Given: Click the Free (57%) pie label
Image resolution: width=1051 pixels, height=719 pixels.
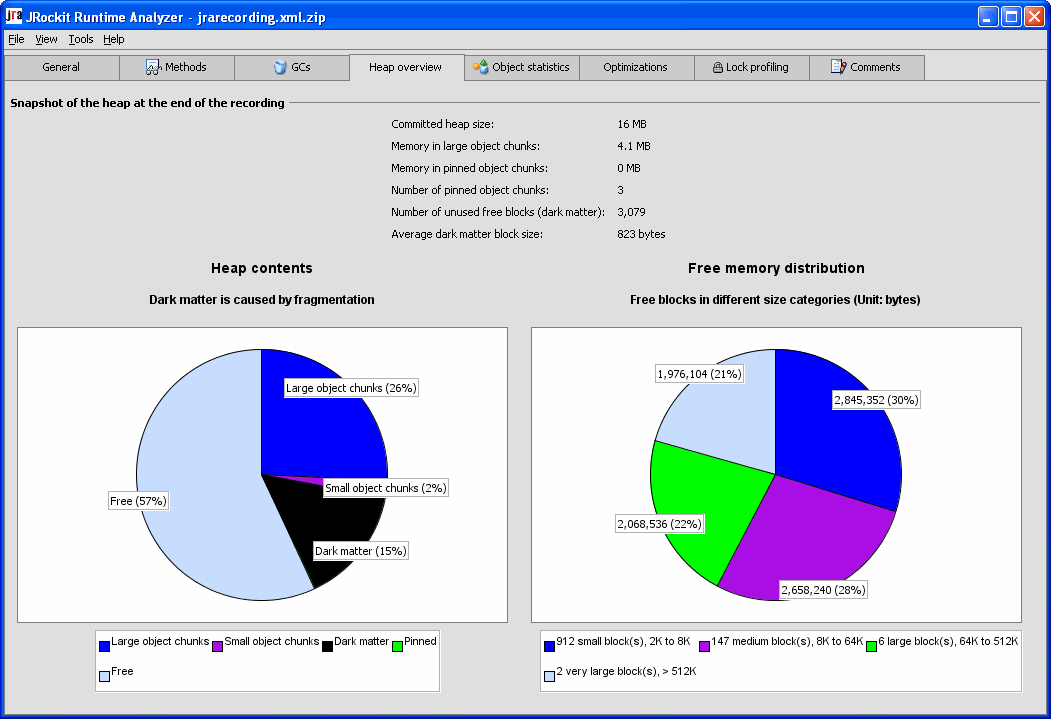Looking at the screenshot, I should (139, 501).
